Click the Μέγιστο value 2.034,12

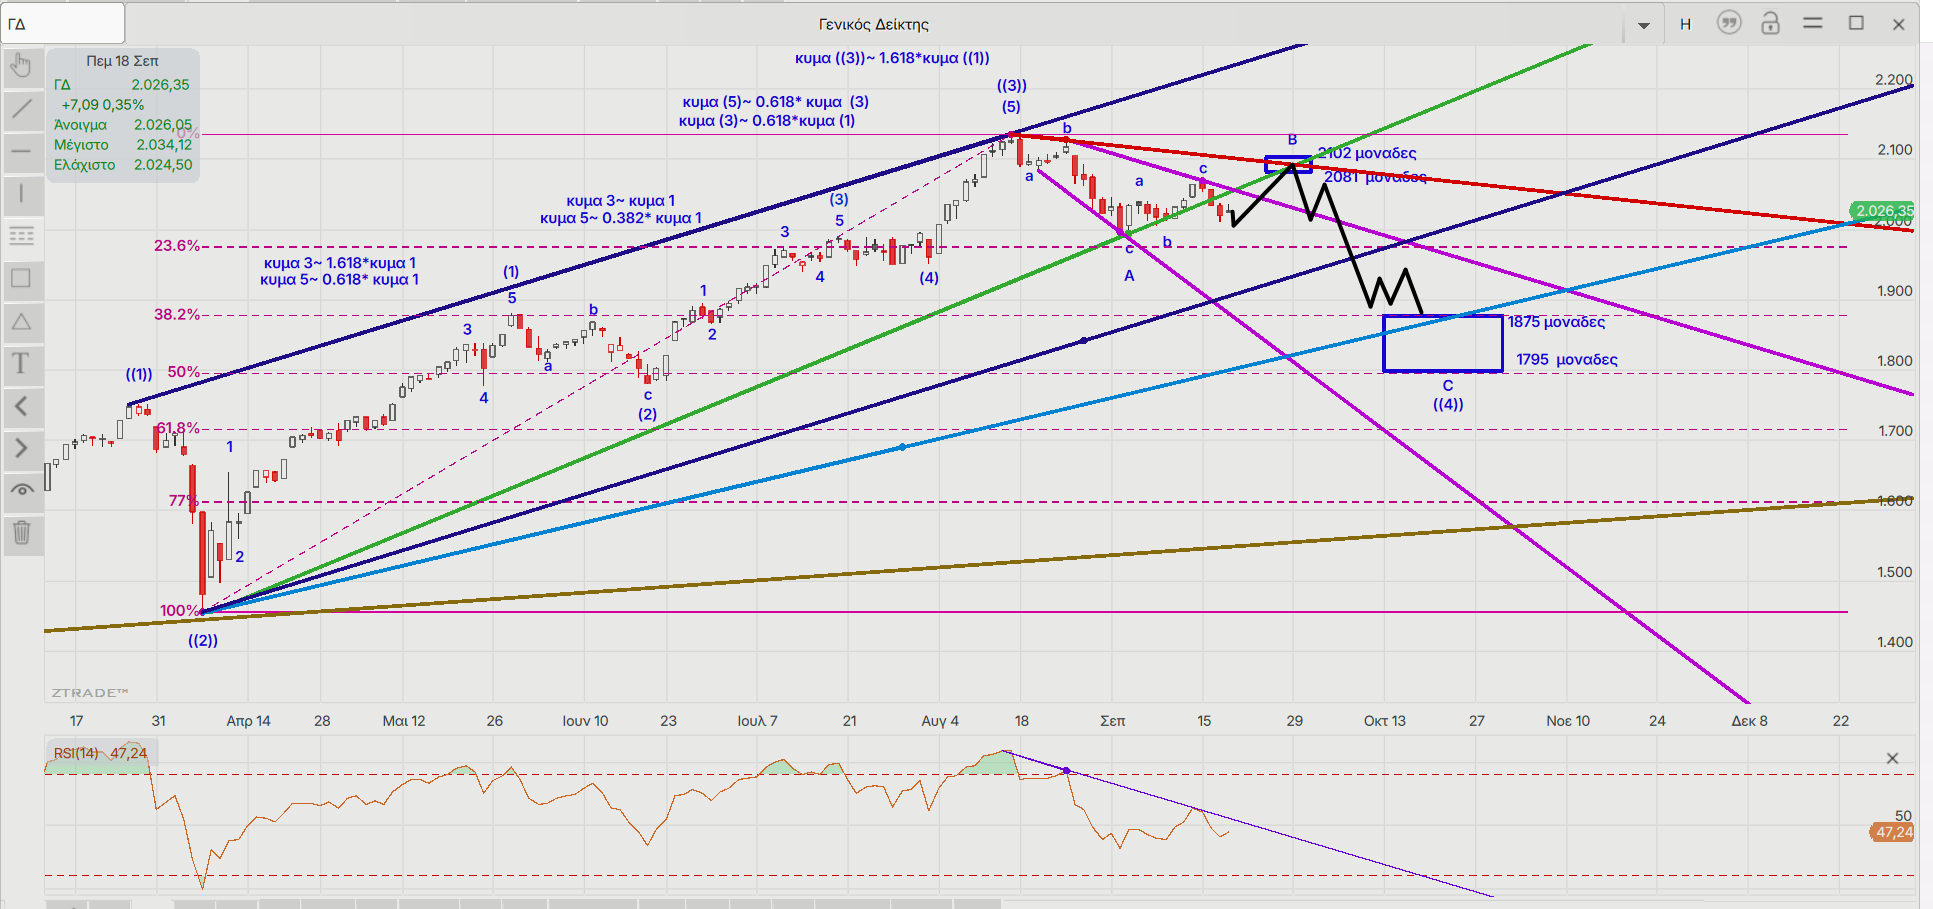coord(164,145)
